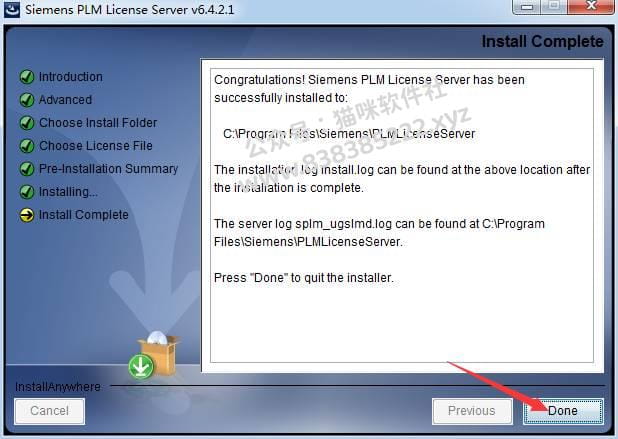The height and width of the screenshot is (439, 618).
Task: Click the checkmark icon beside Installing...
Action: (x=27, y=192)
